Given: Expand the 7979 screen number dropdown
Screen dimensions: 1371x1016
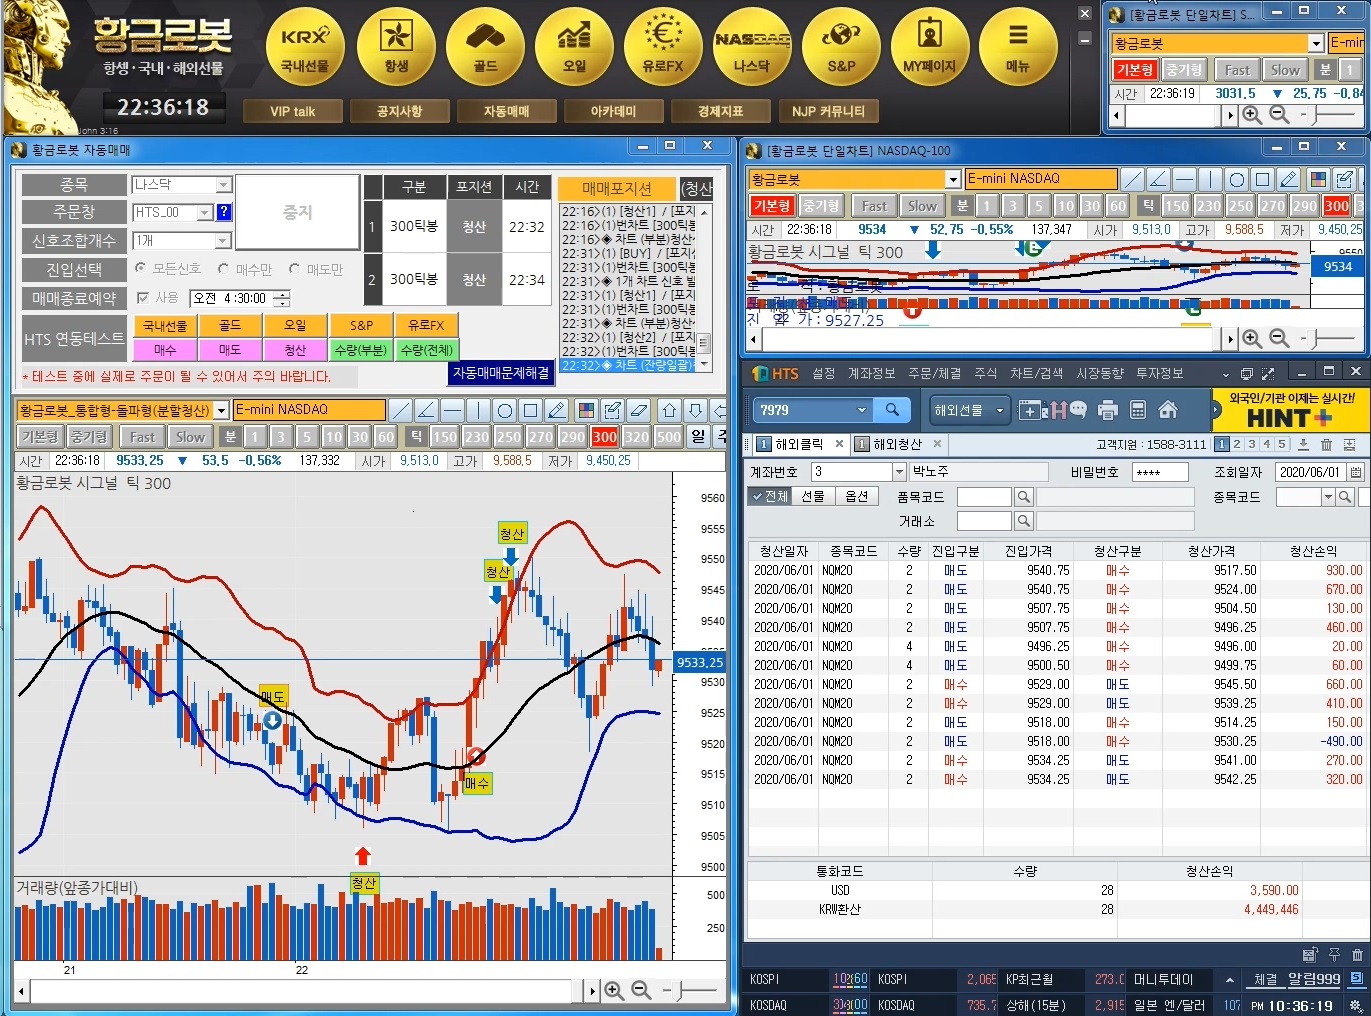Looking at the screenshot, I should 862,410.
